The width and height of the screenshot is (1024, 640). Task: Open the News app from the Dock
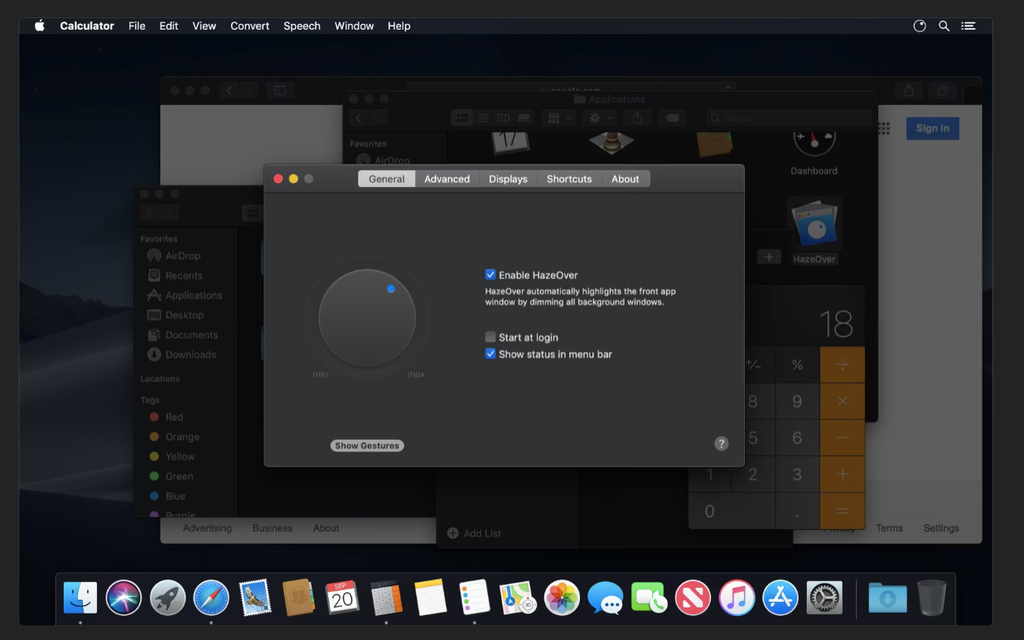[x=693, y=598]
